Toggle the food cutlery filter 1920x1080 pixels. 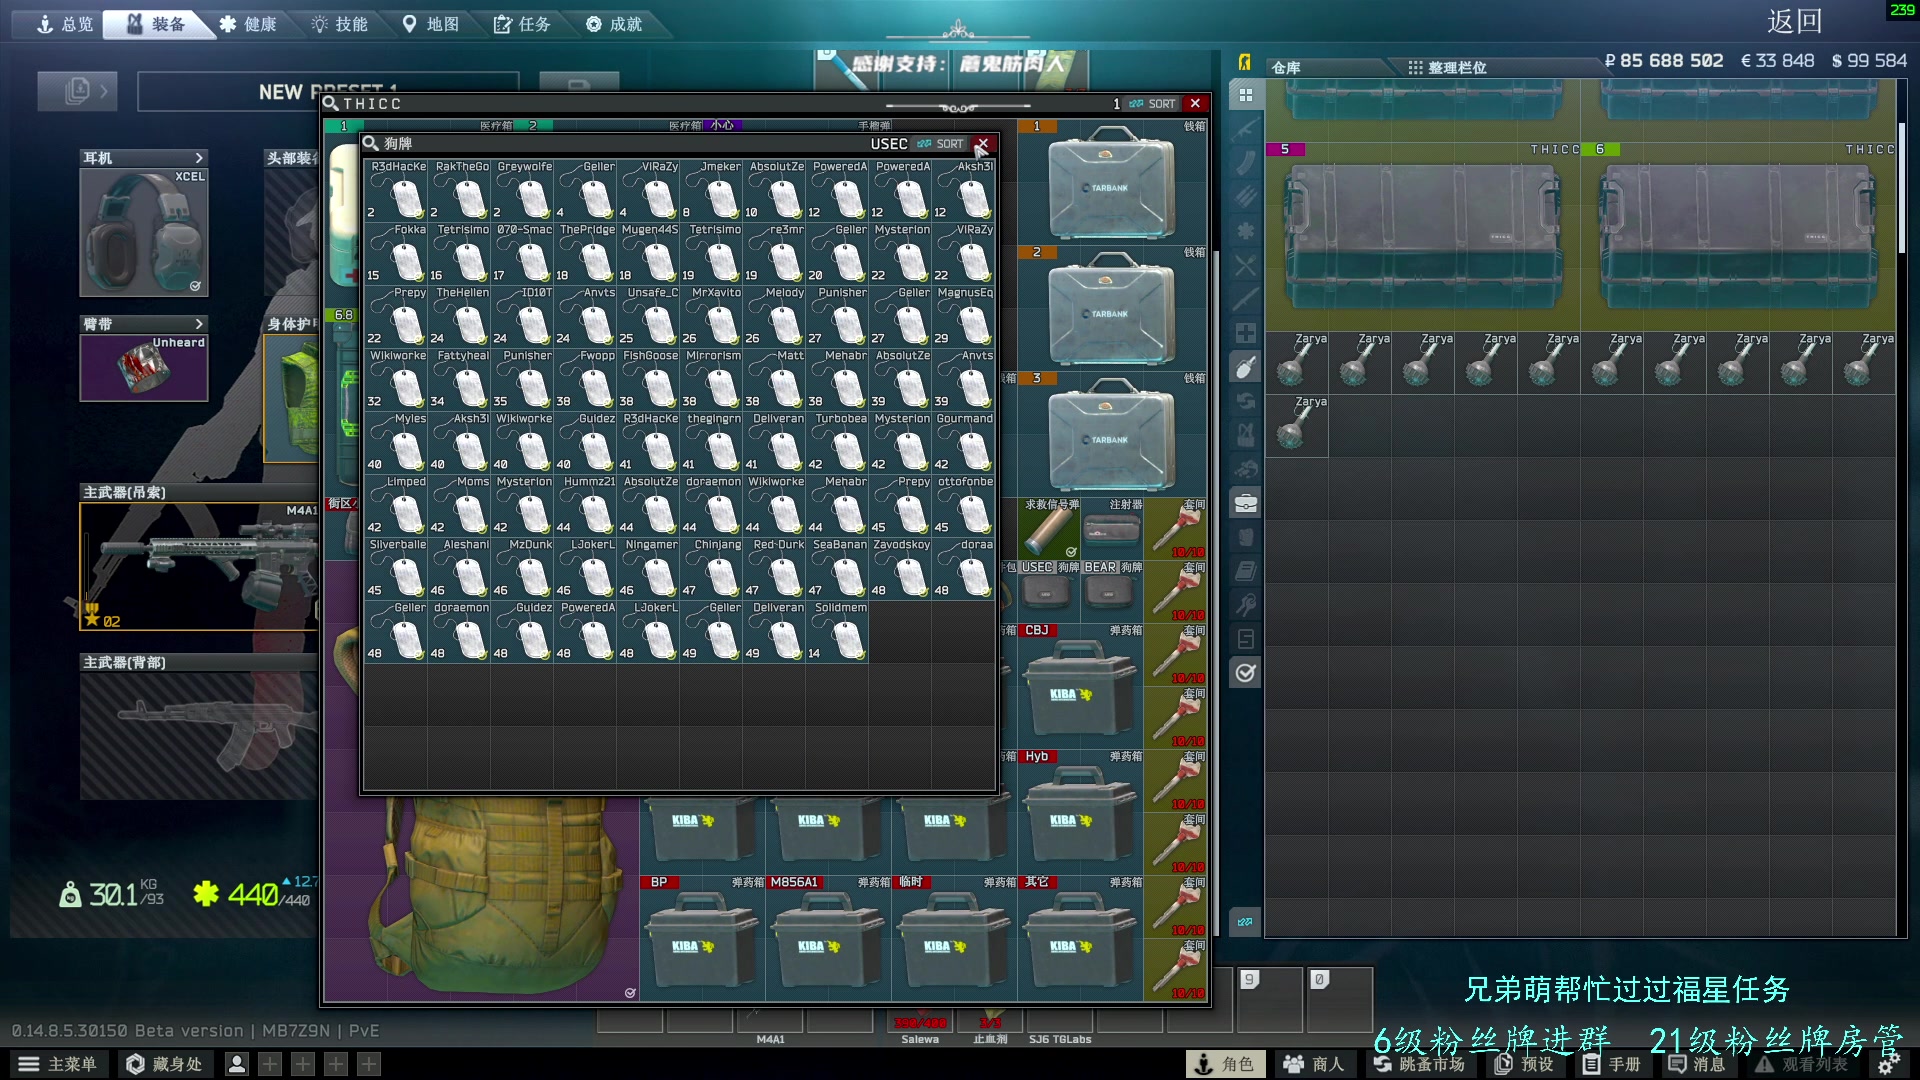(1245, 265)
